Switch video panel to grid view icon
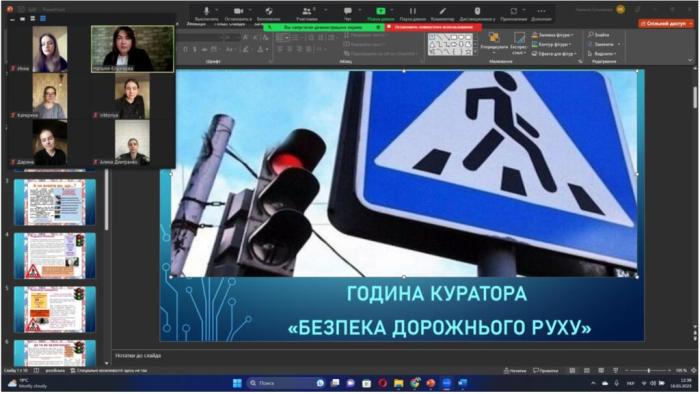 click(43, 19)
